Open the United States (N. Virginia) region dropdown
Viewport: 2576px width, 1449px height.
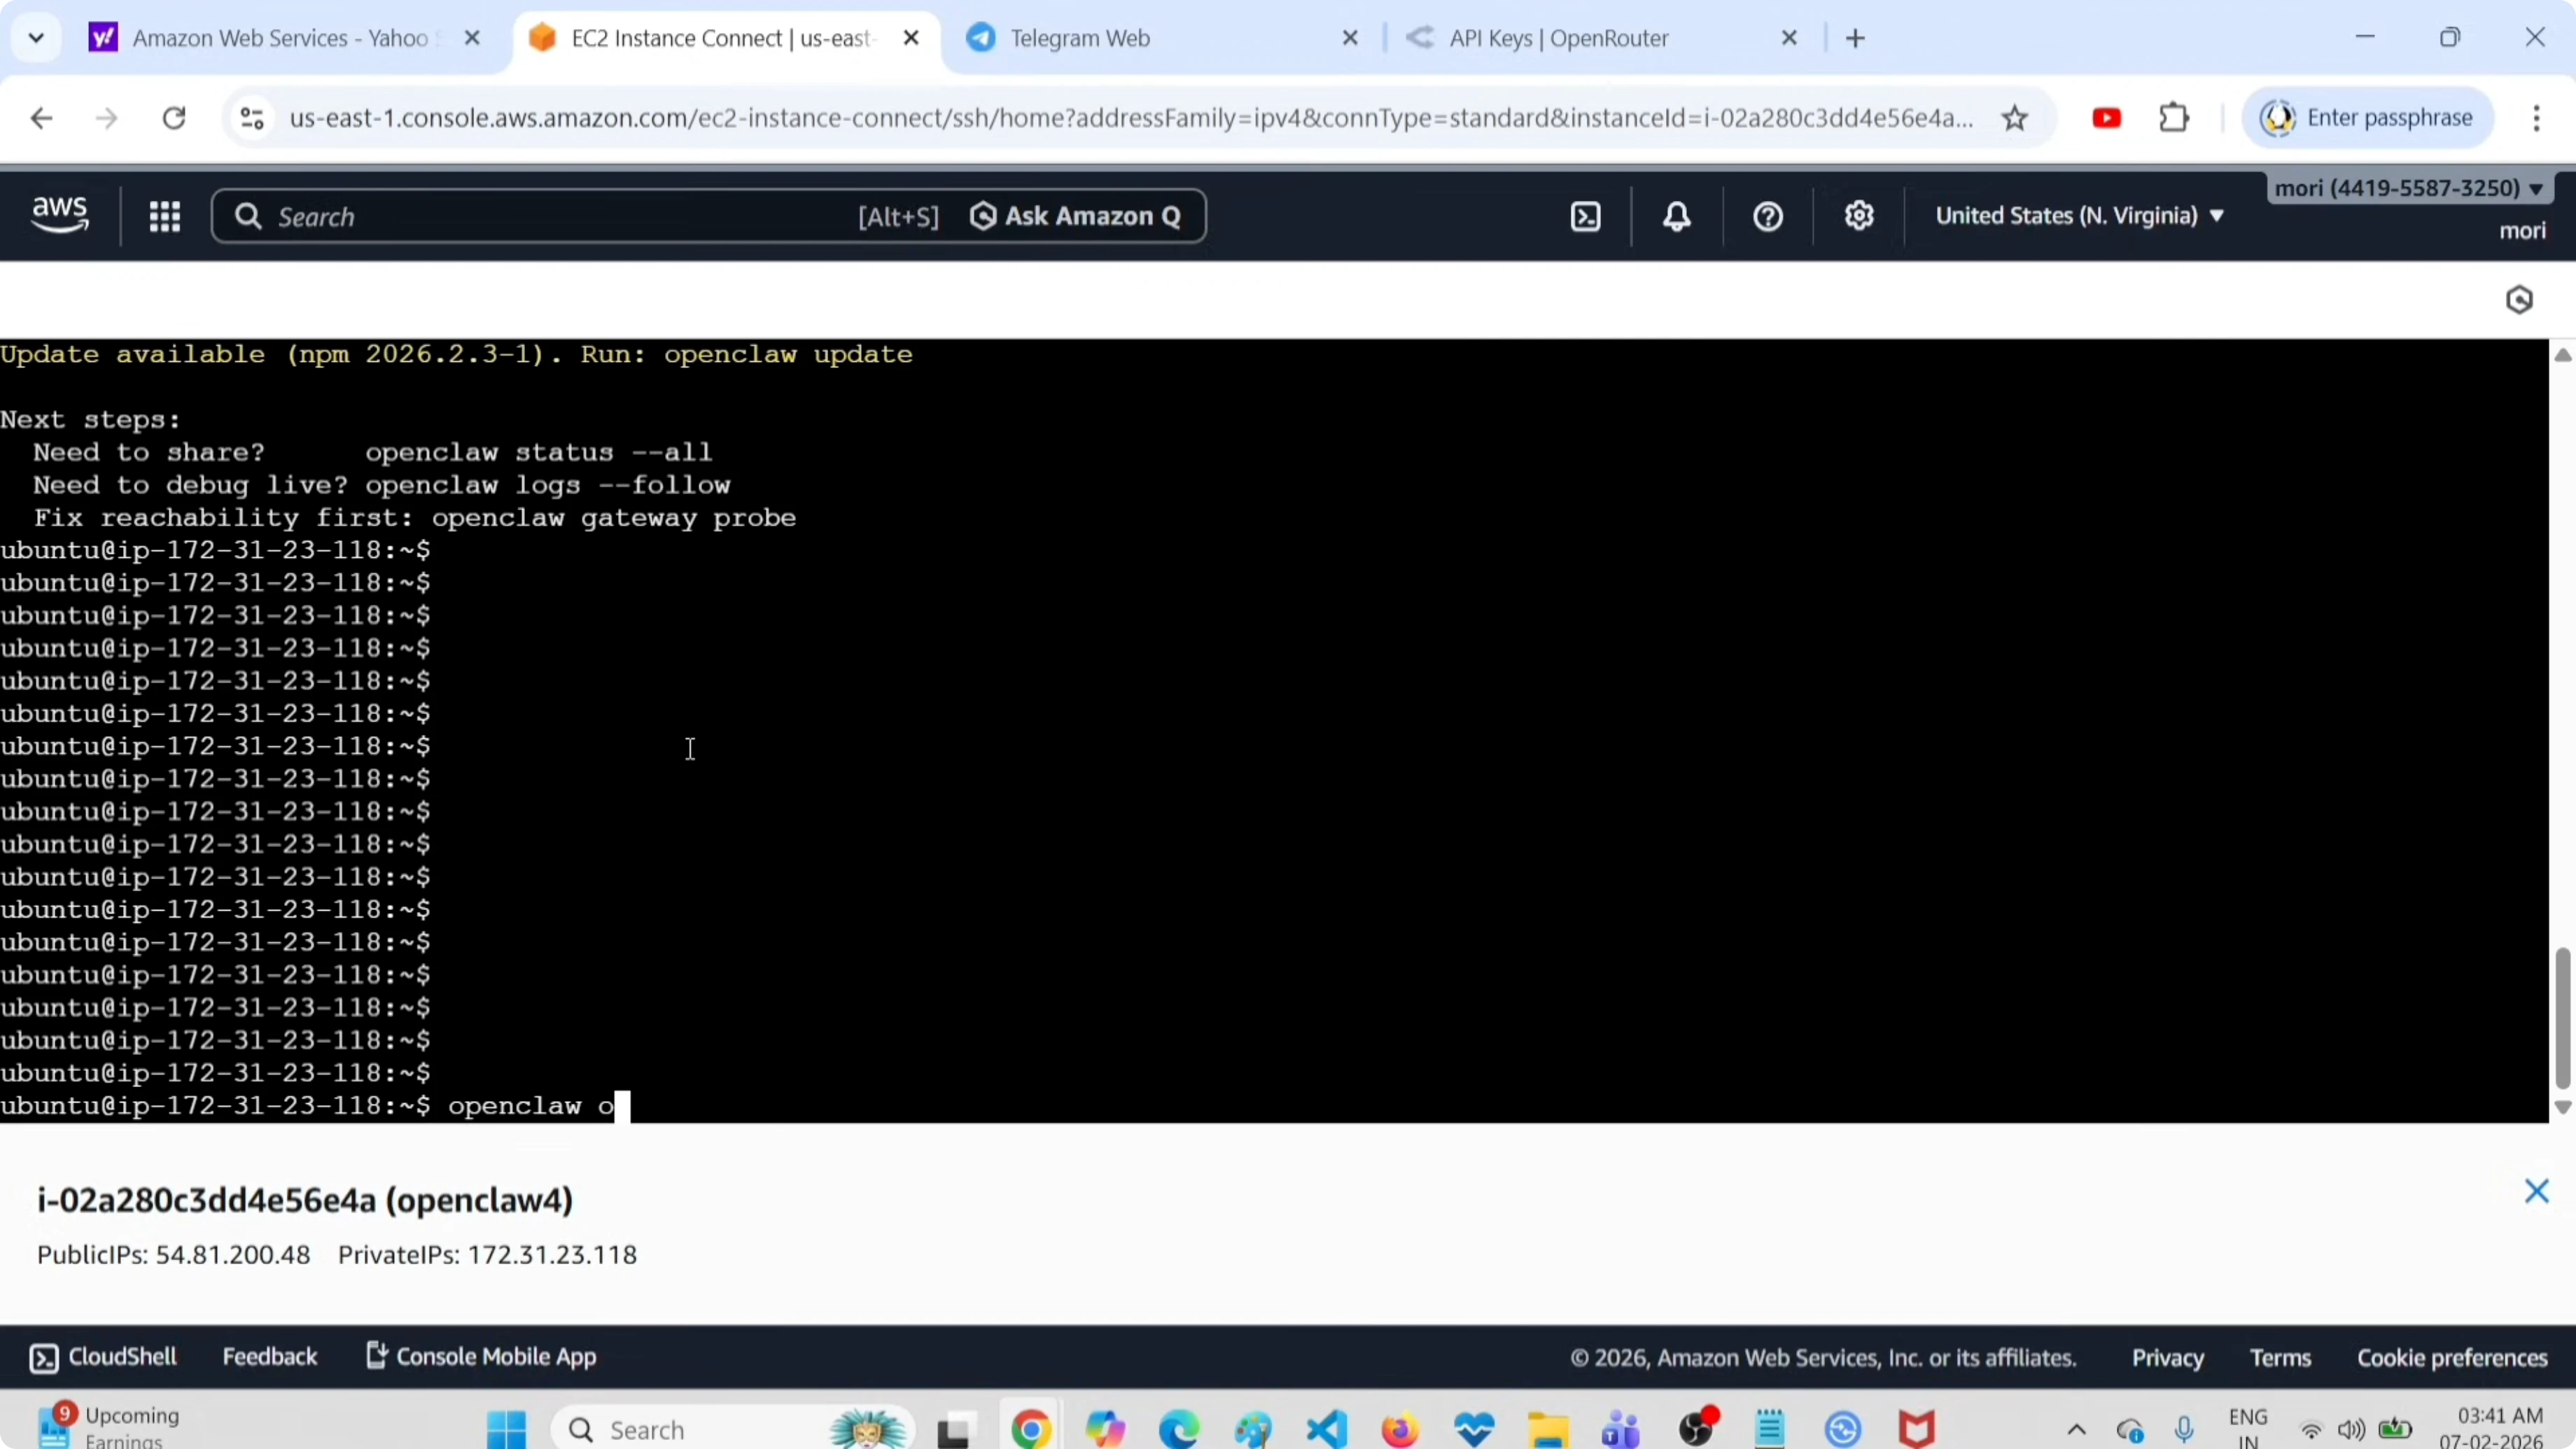click(2080, 215)
